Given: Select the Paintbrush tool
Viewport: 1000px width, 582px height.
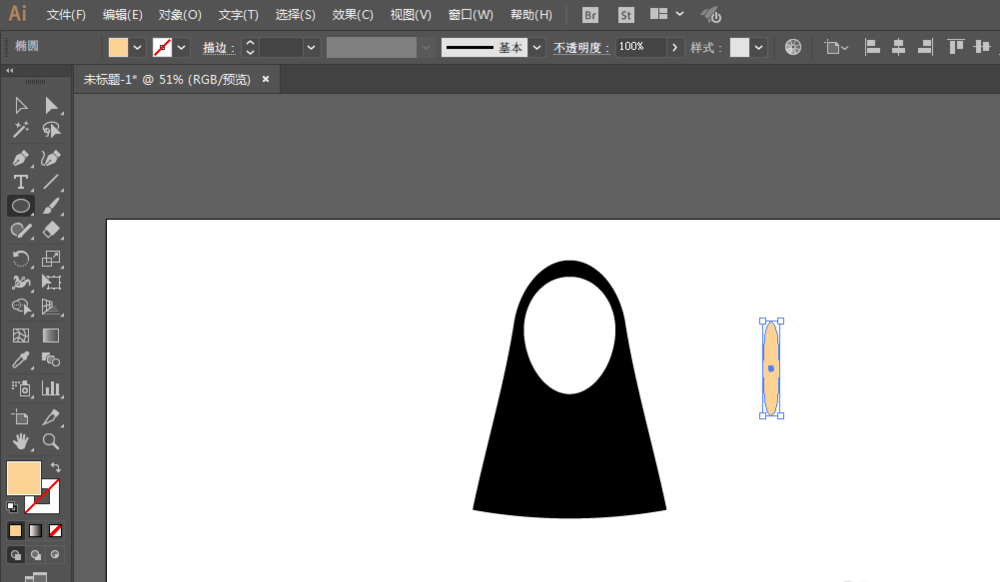Looking at the screenshot, I should pyautogui.click(x=51, y=206).
